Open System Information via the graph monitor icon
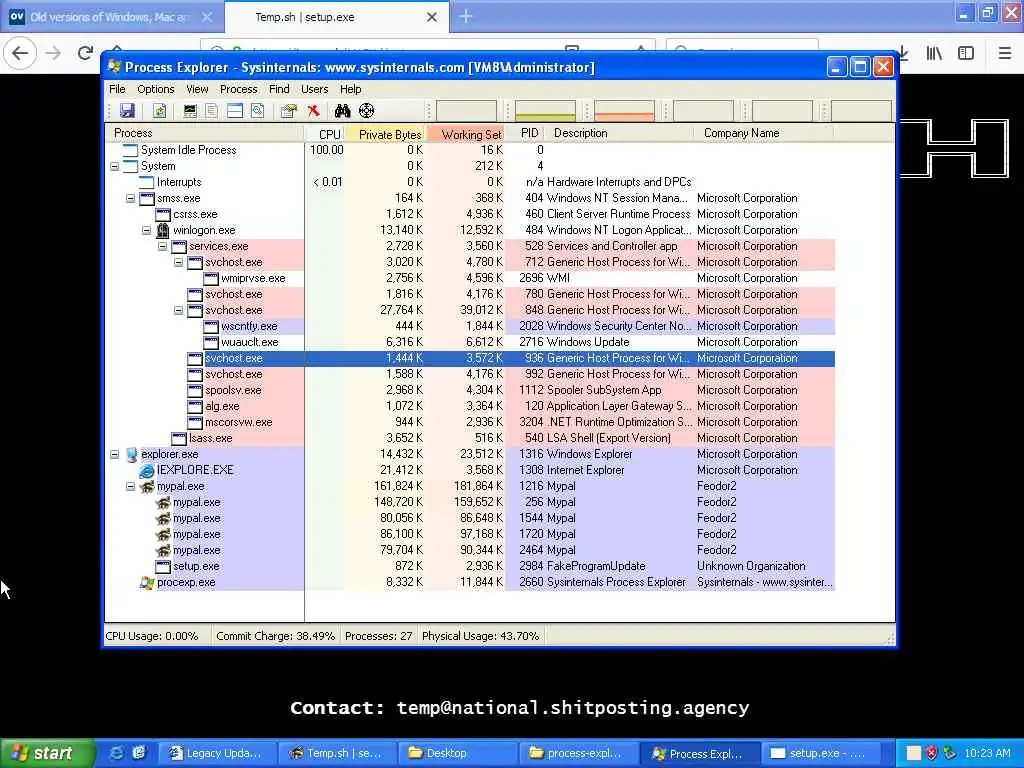1024x768 pixels. coord(189,111)
